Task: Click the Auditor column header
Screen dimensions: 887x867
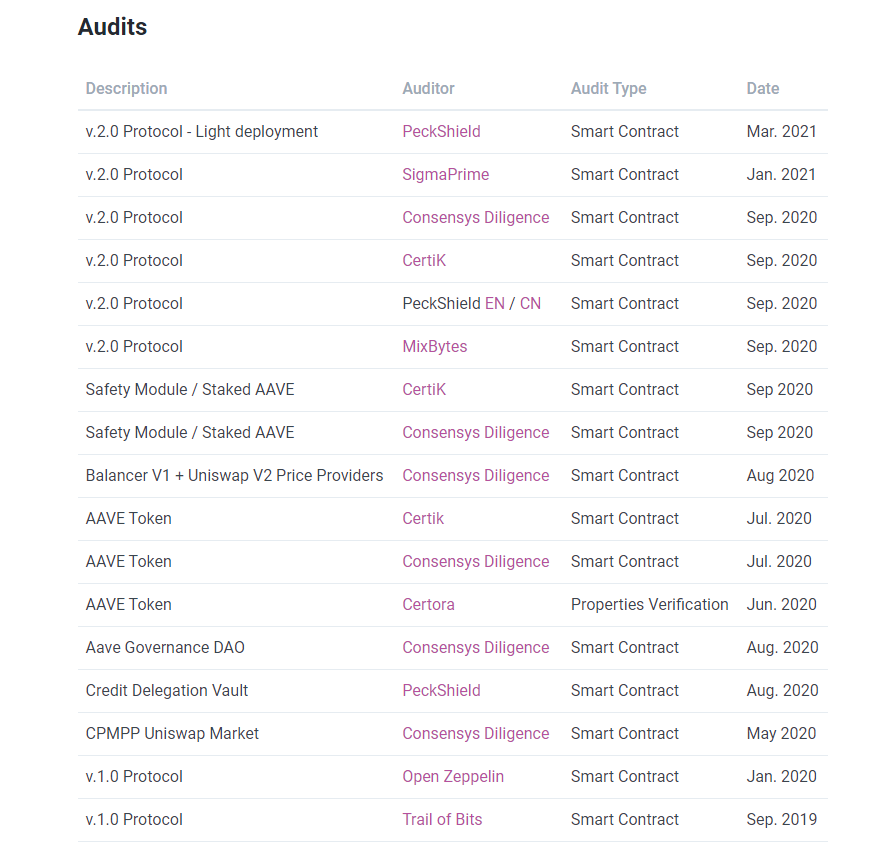Action: pyautogui.click(x=428, y=88)
